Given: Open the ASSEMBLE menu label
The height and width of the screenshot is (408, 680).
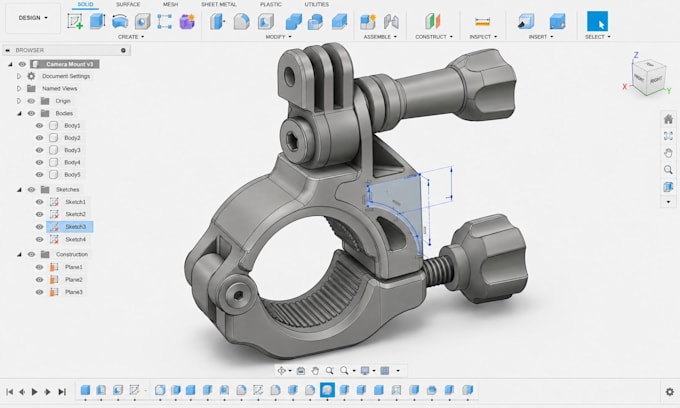Looking at the screenshot, I should click(380, 37).
